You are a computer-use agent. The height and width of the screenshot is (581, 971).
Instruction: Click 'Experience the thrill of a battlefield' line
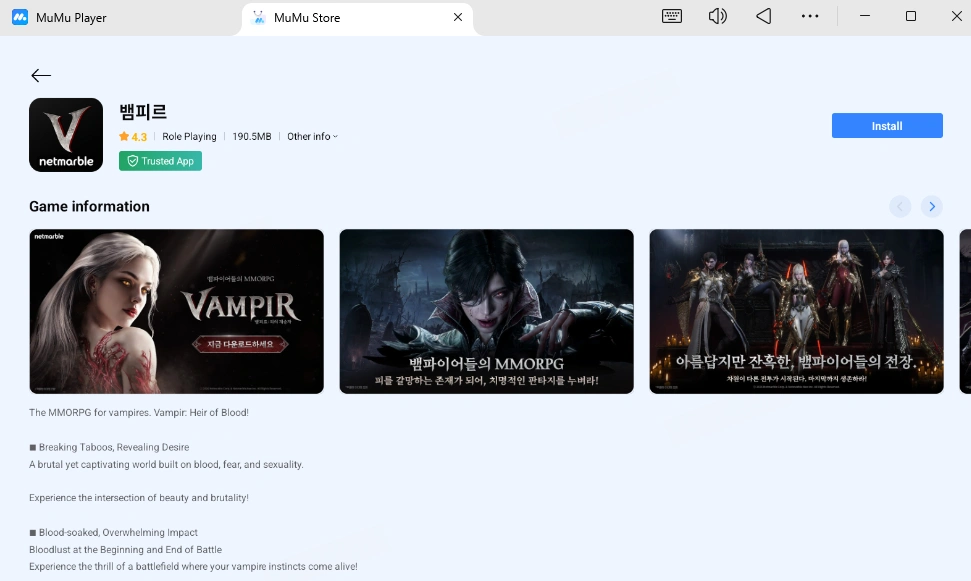(193, 567)
